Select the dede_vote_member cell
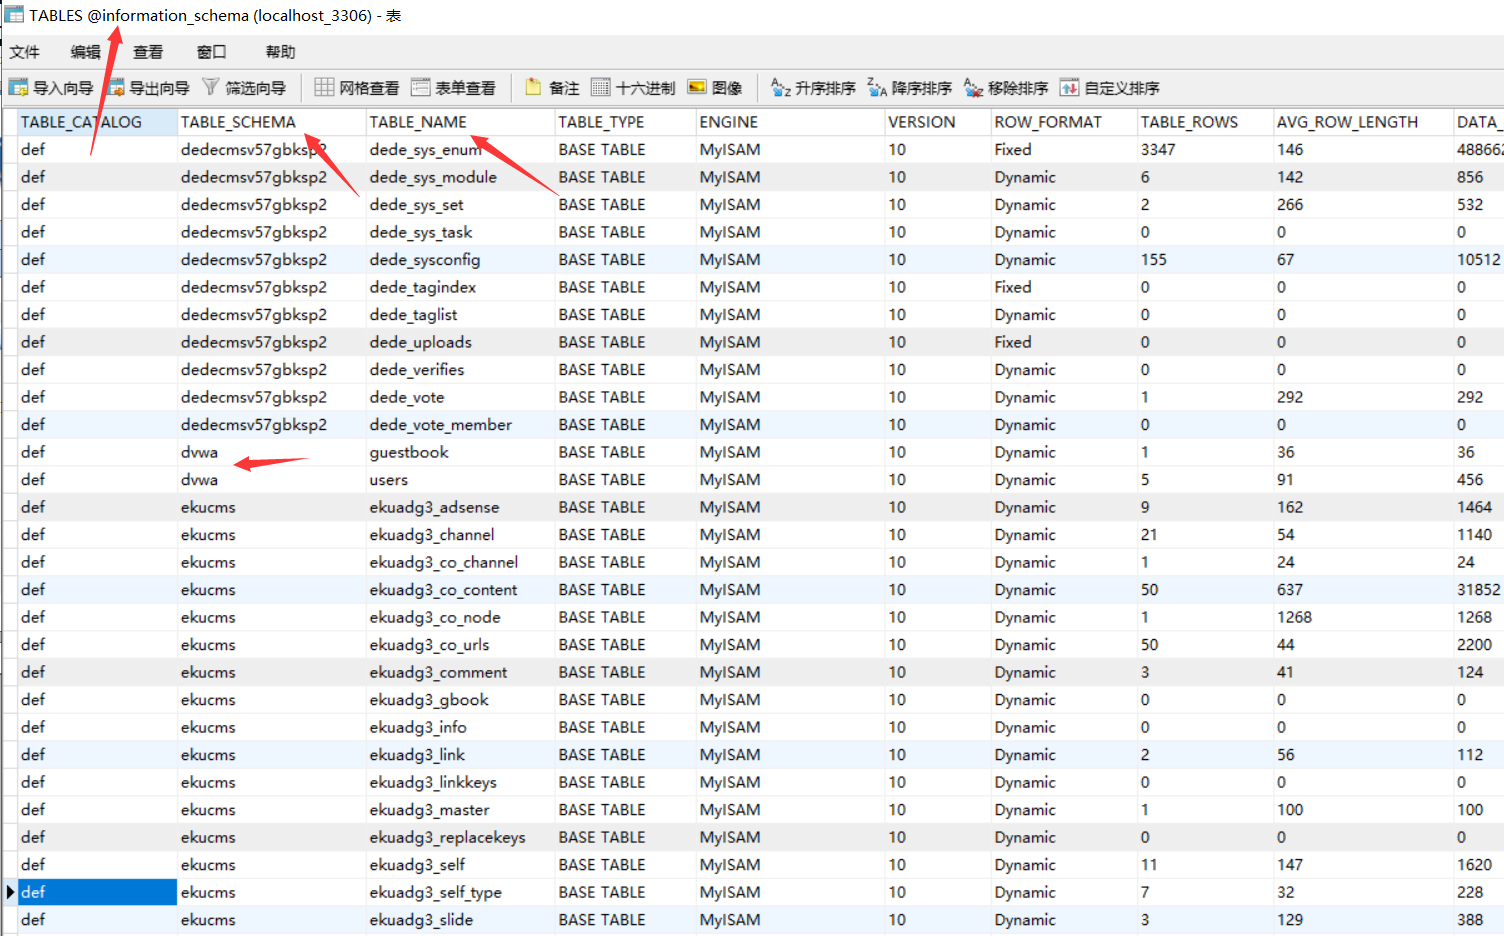Screen dimensions: 1504x936 pos(461,425)
